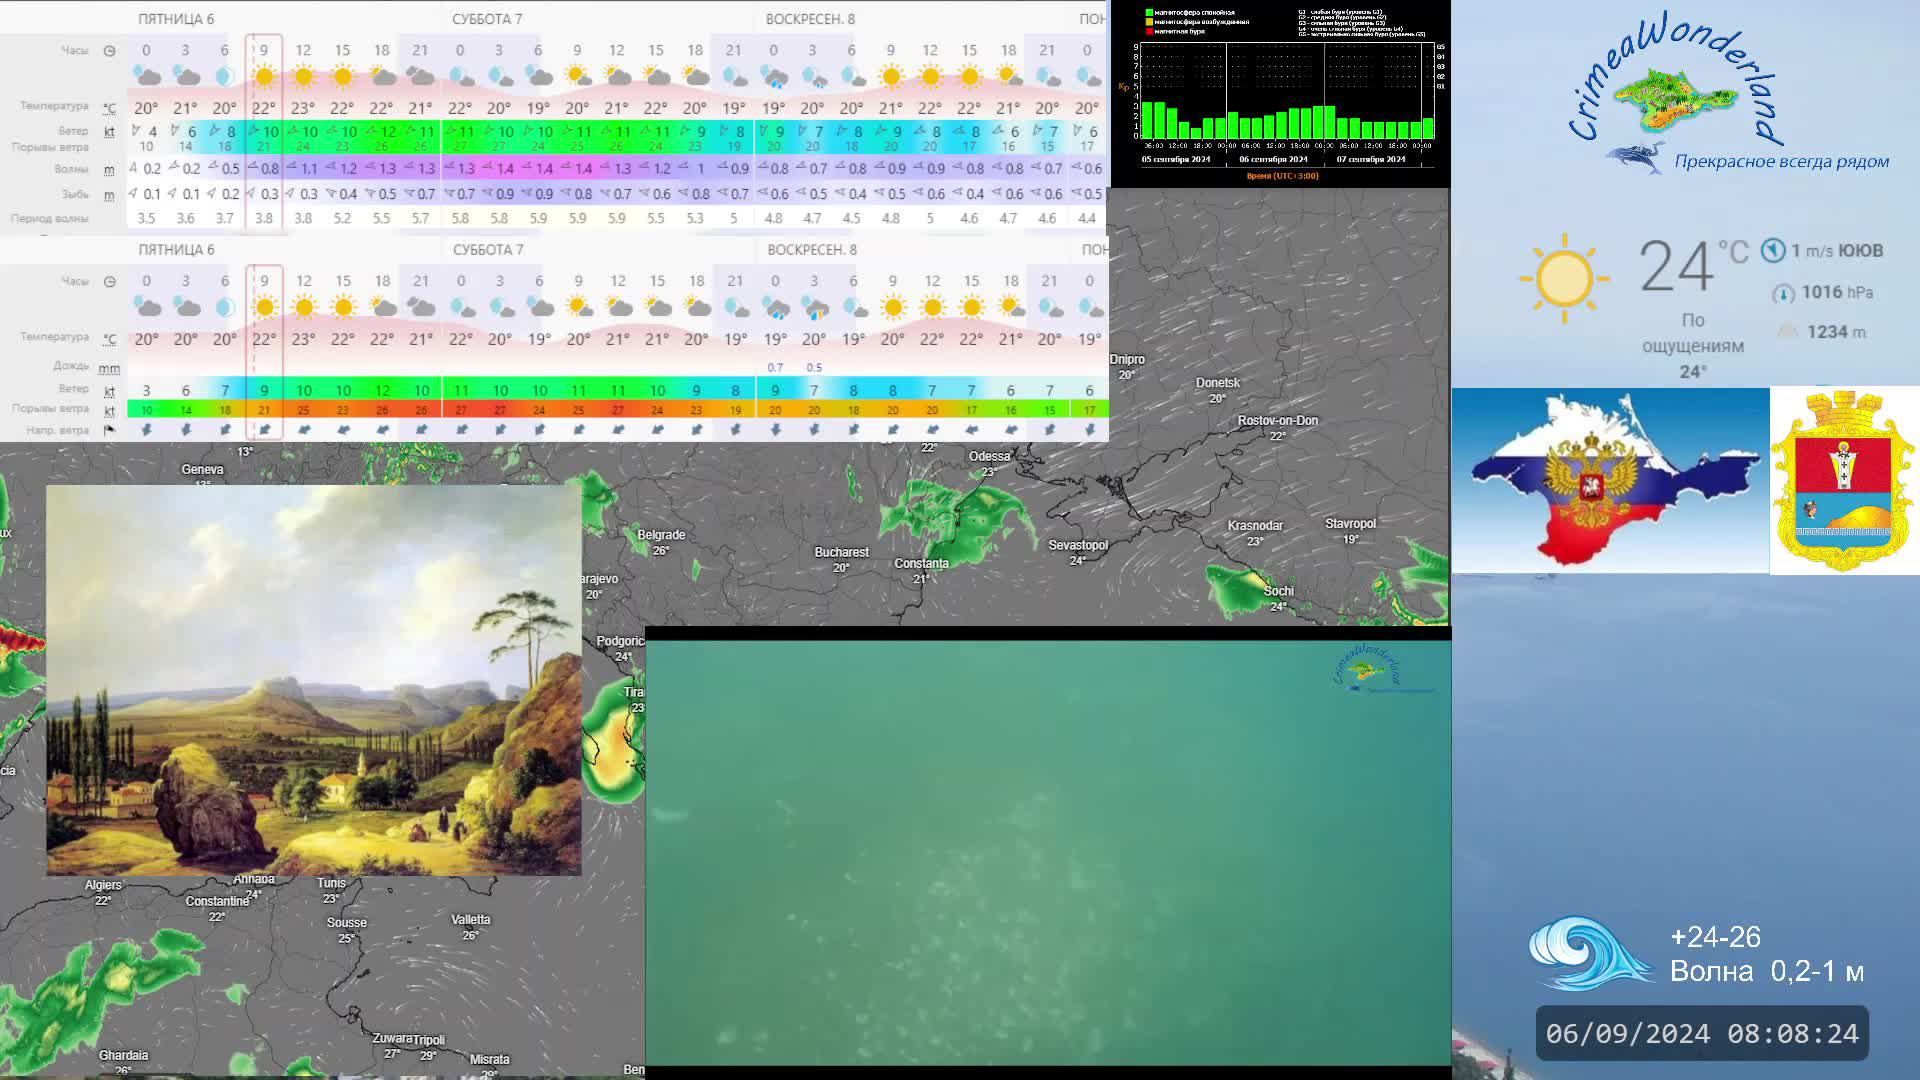1920x1080 pixels.
Task: Click the city coat of arms emblem
Action: click(x=1843, y=481)
